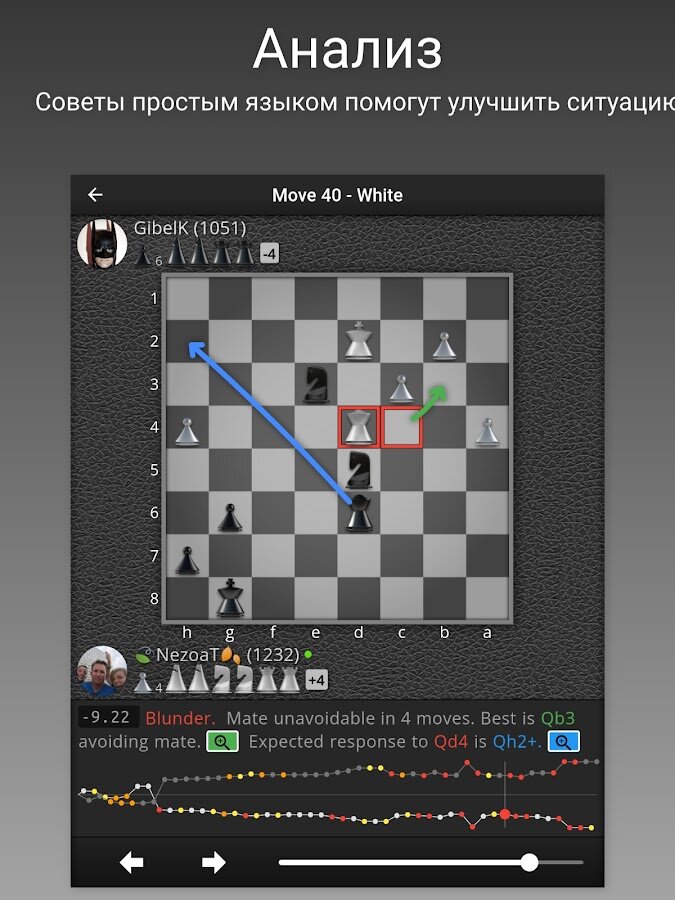
Task: Tap the highlighted empty c4 square
Action: click(x=402, y=427)
